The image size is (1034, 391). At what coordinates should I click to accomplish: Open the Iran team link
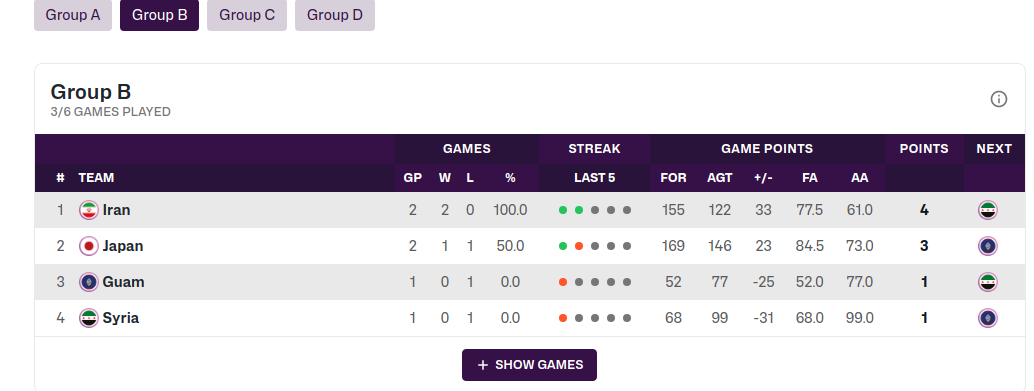116,210
